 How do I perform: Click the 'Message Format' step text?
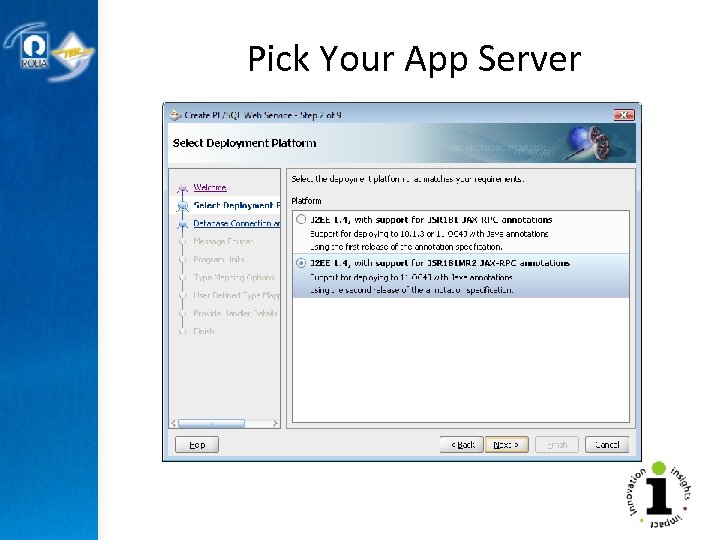point(223,241)
